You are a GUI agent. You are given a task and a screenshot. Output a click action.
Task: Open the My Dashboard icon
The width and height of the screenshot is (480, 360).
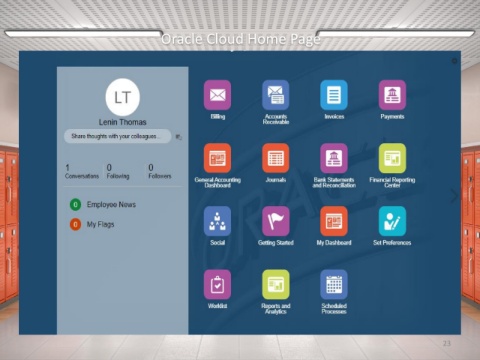[x=334, y=221]
